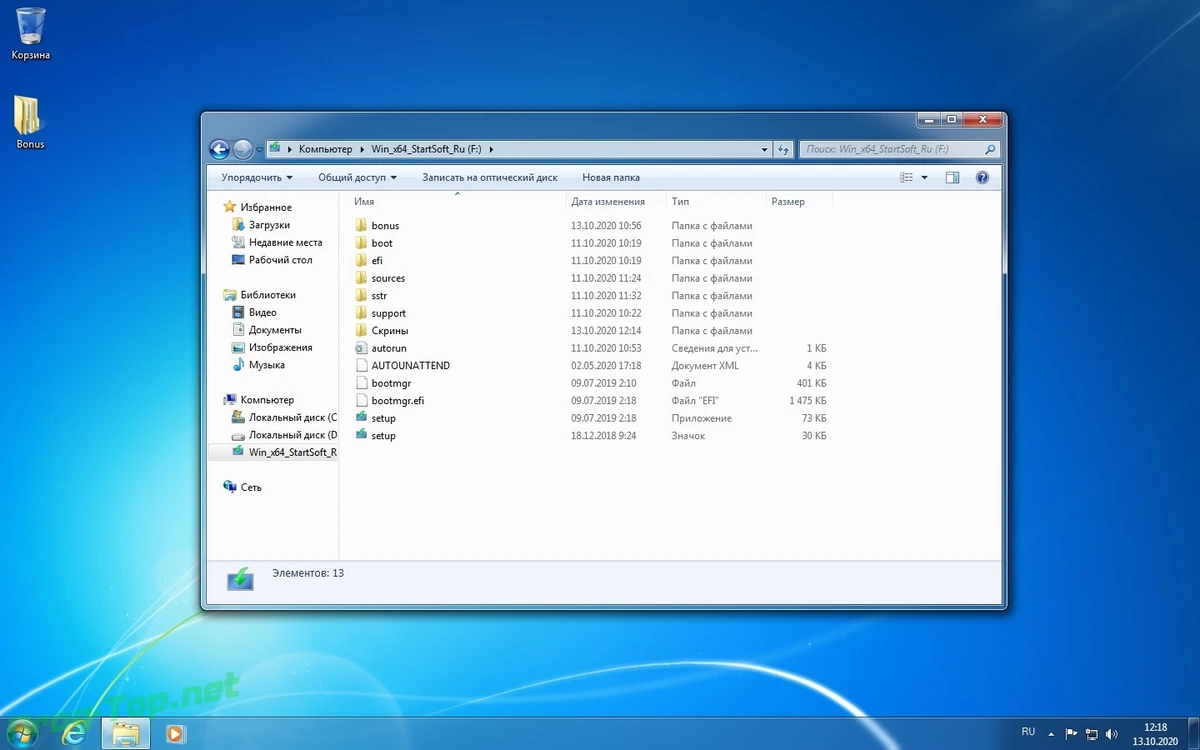
Task: Click the volume speaker tray icon
Action: [x=1110, y=734]
